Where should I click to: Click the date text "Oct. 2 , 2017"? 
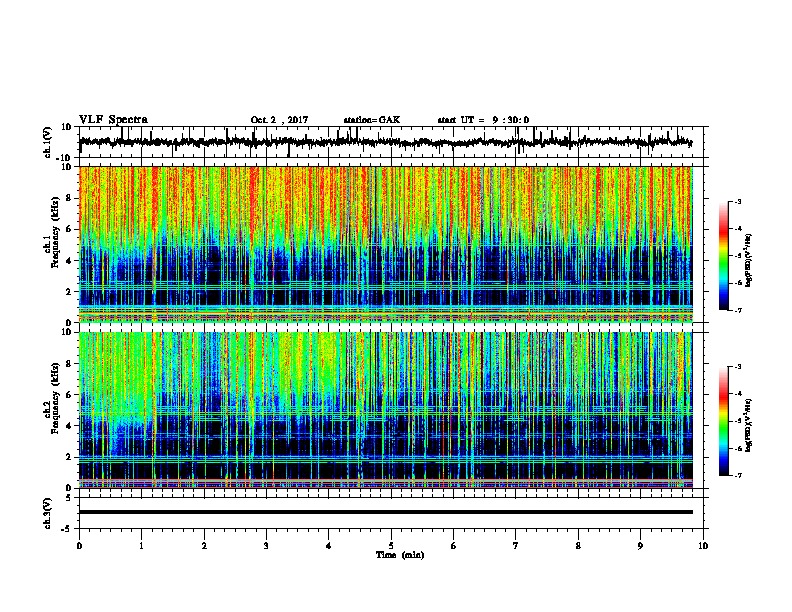point(279,120)
